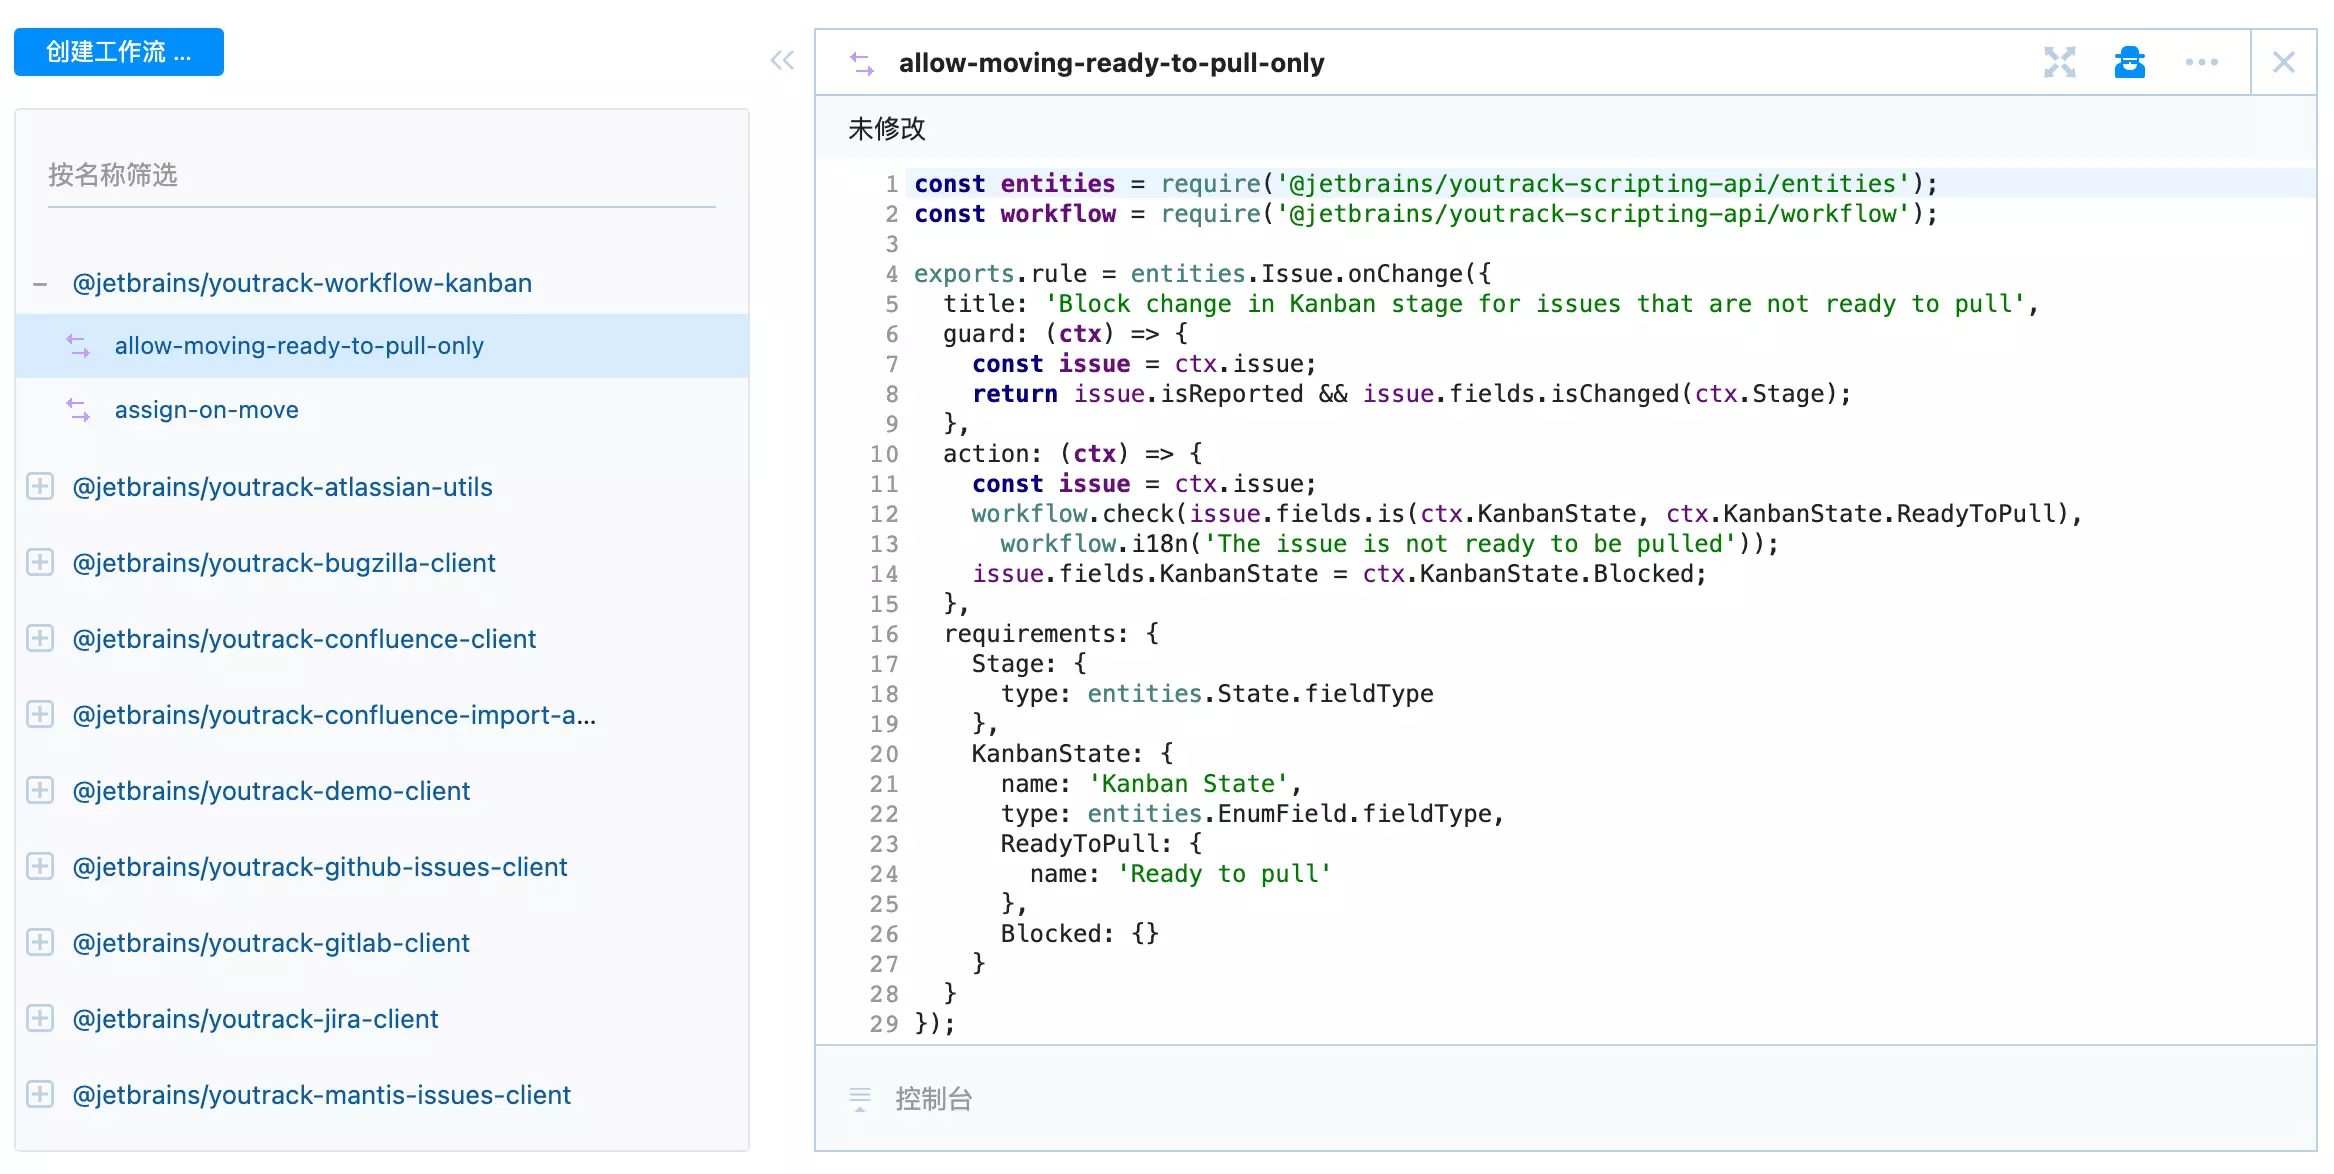This screenshot has width=2334, height=1174.
Task: Select the assign-on-move rule
Action: 206,410
